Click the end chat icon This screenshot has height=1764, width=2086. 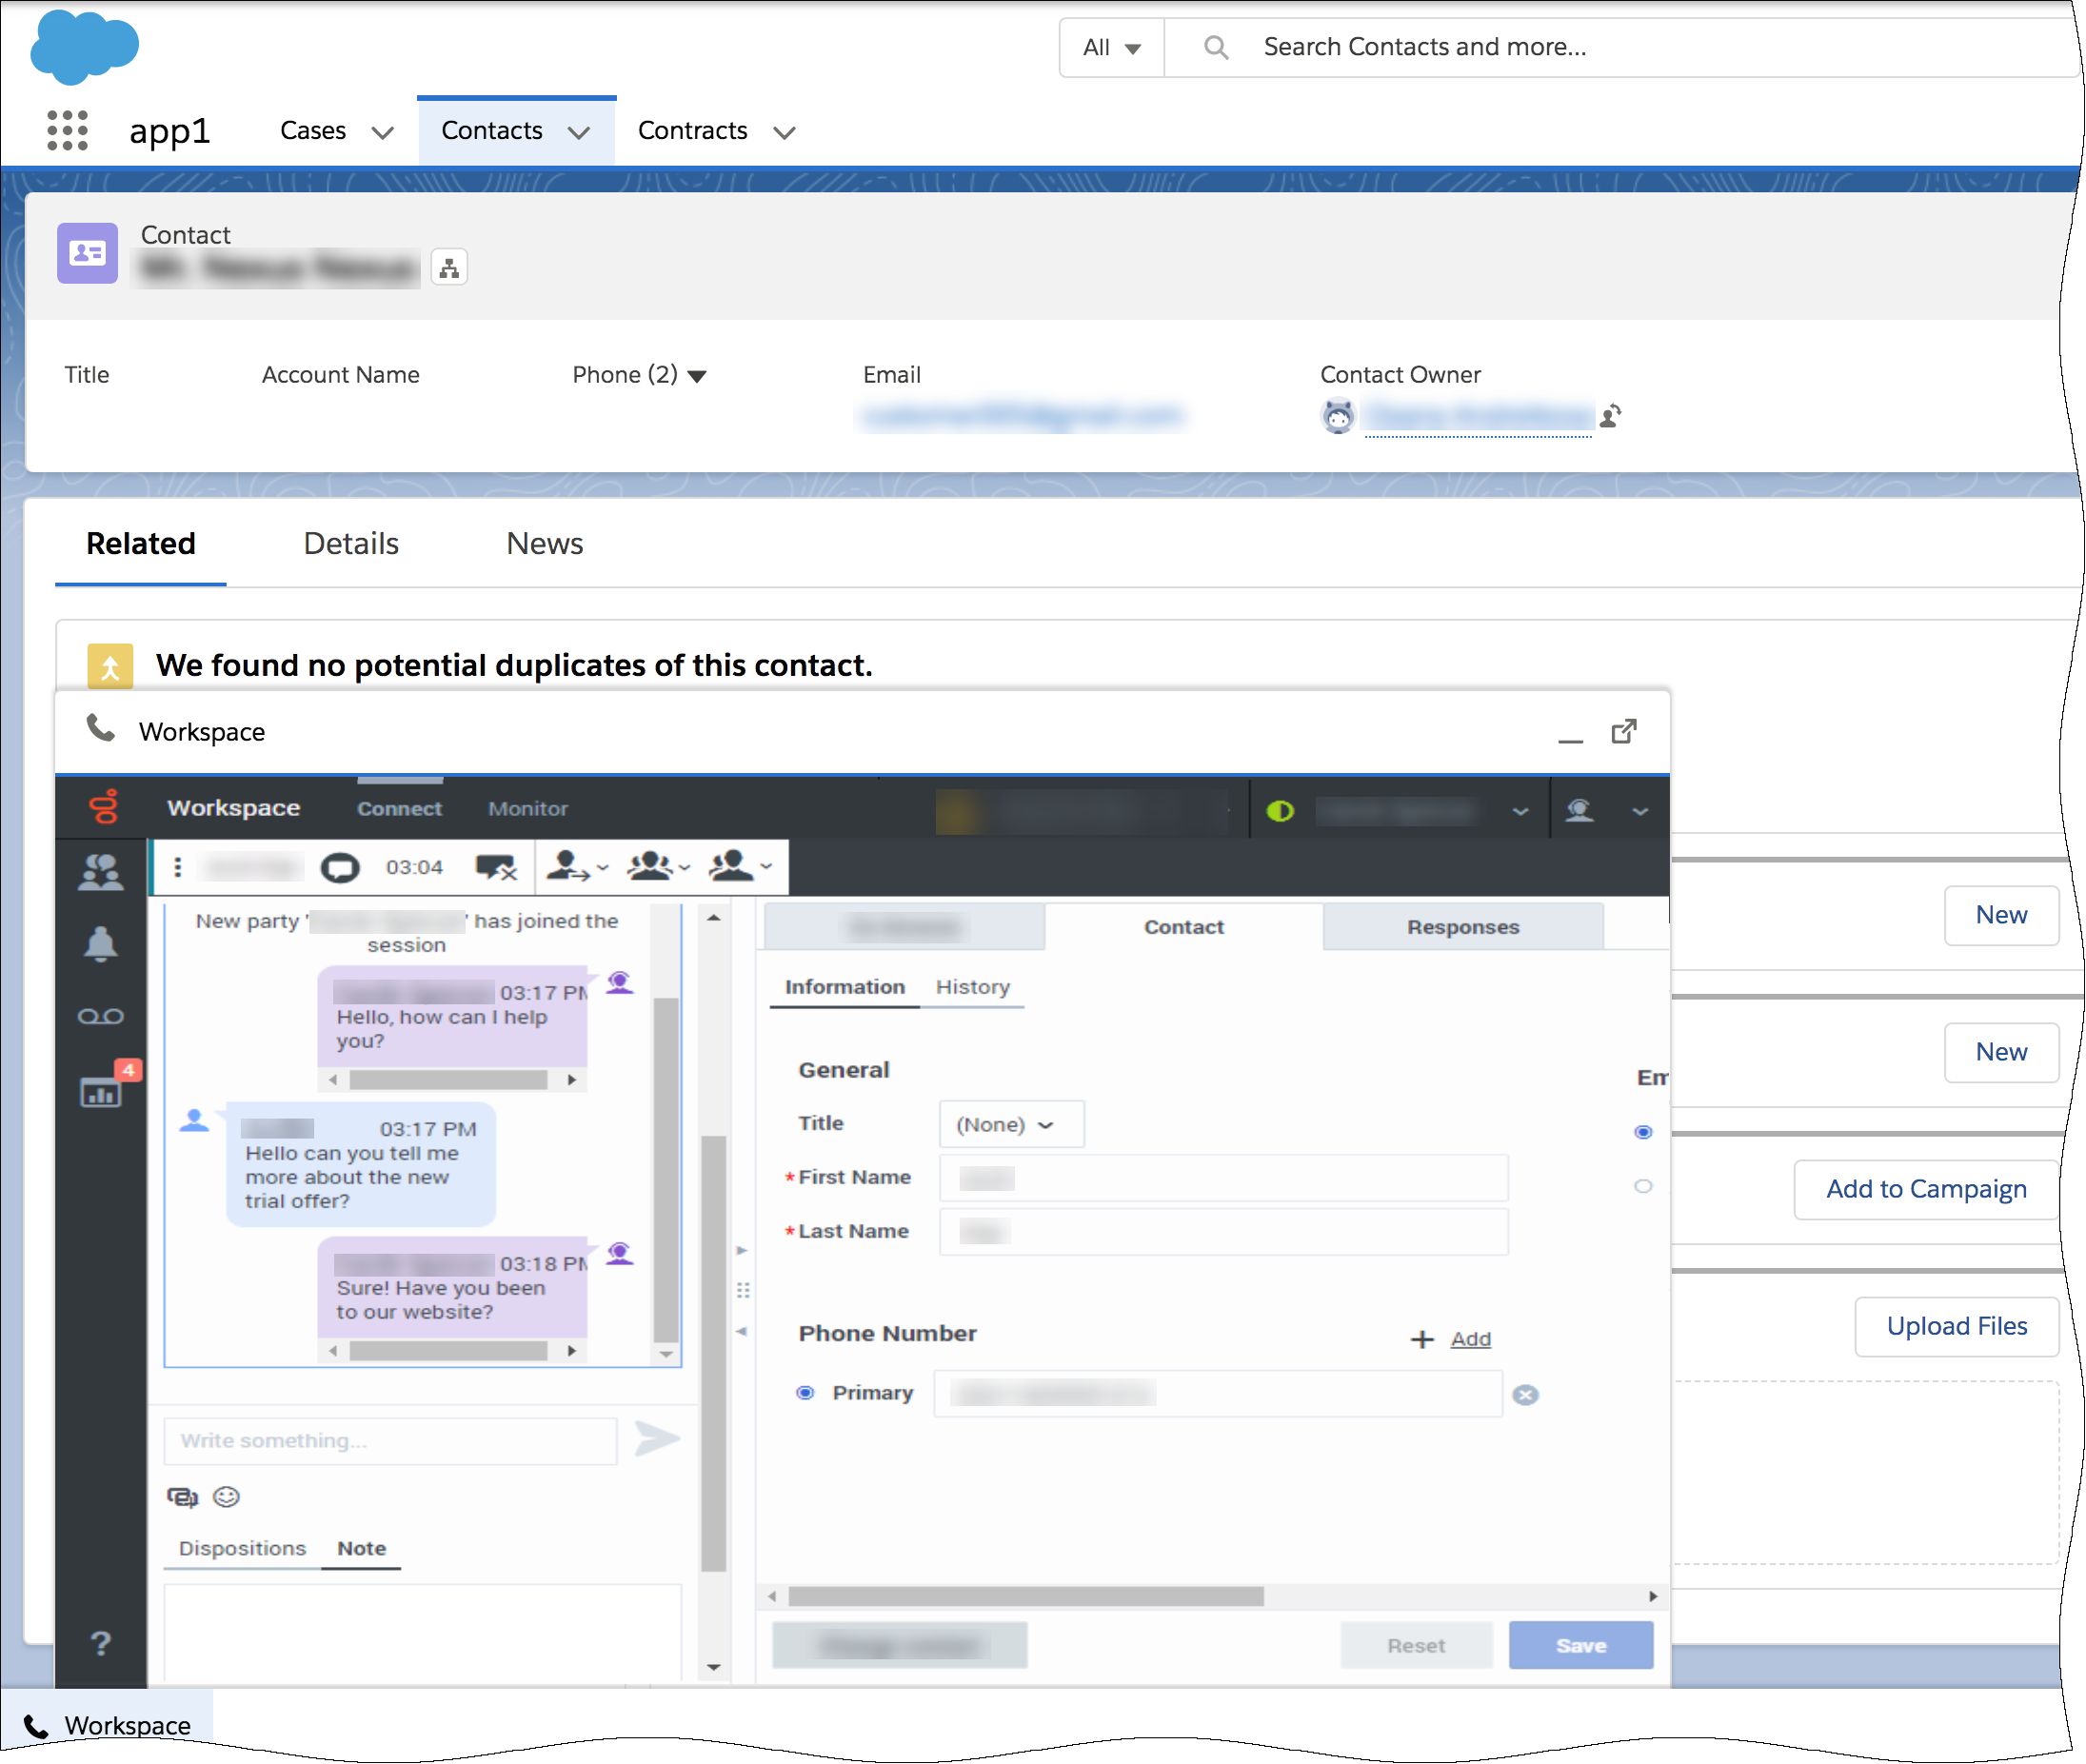coord(496,868)
